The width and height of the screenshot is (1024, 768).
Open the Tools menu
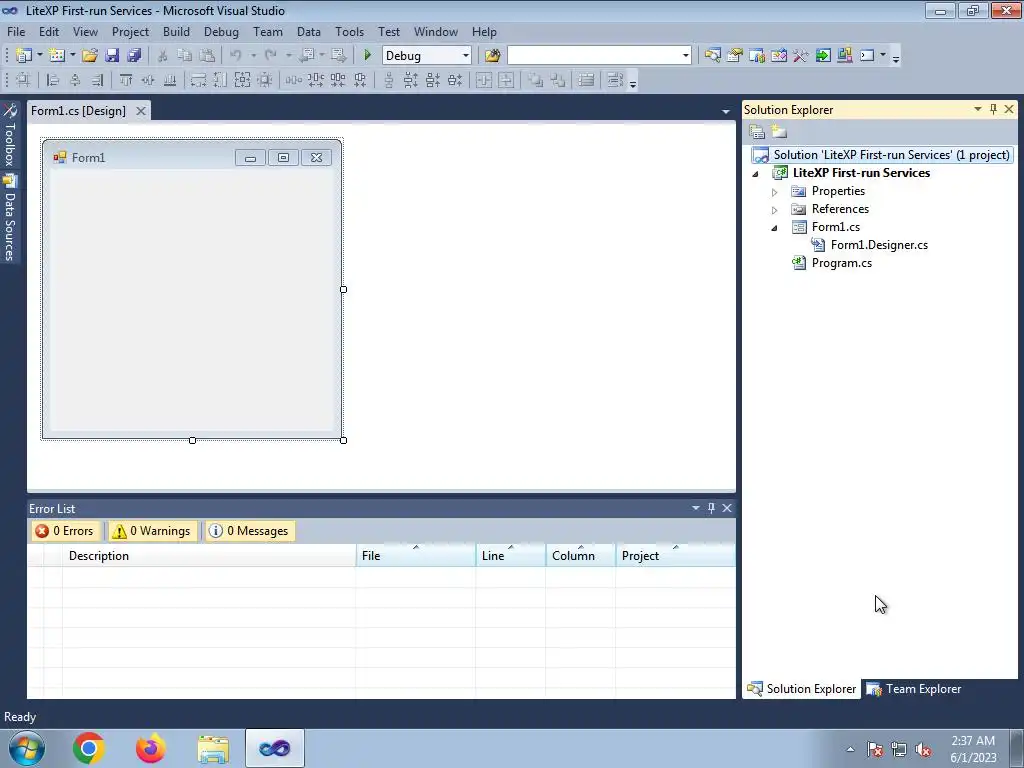[x=349, y=31]
